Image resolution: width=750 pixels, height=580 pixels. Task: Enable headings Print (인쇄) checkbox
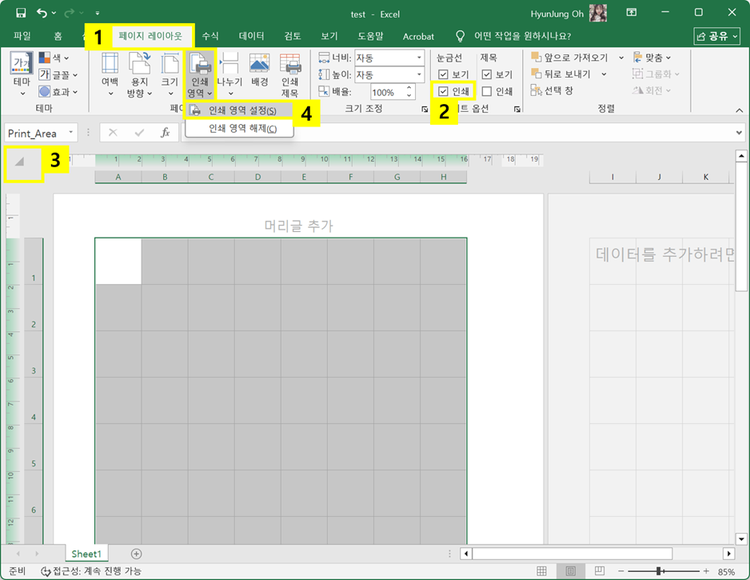pyautogui.click(x=486, y=92)
